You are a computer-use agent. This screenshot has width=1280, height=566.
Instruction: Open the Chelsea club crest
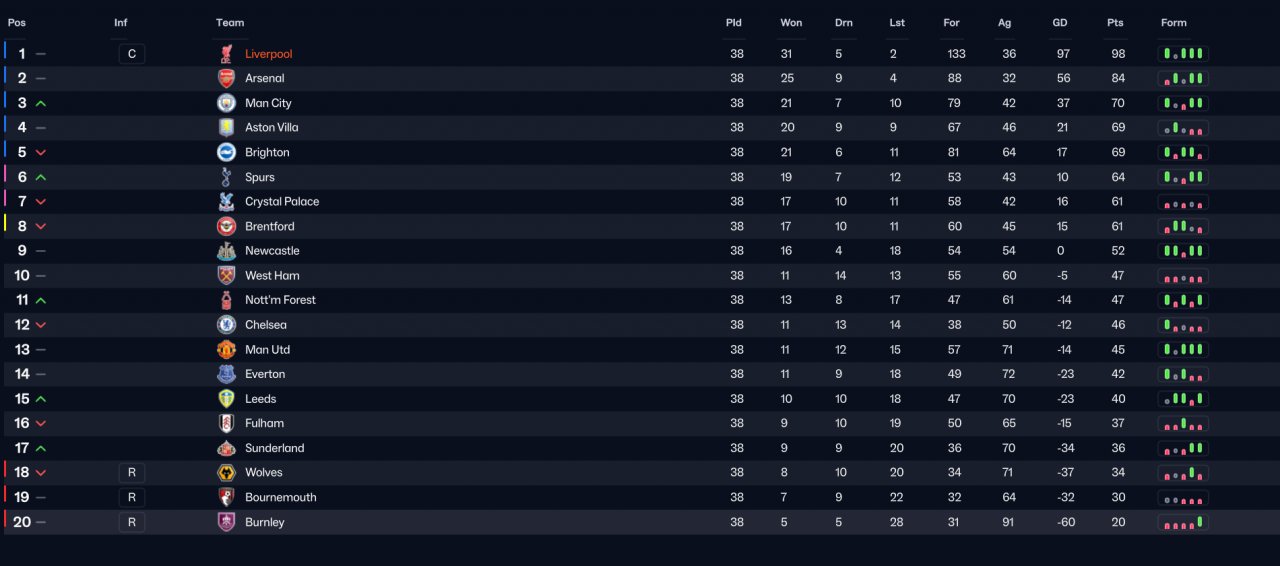(226, 325)
